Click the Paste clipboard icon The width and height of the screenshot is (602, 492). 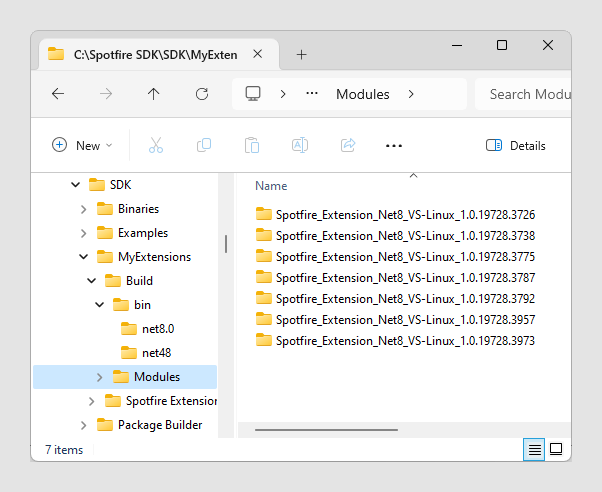pos(252,145)
